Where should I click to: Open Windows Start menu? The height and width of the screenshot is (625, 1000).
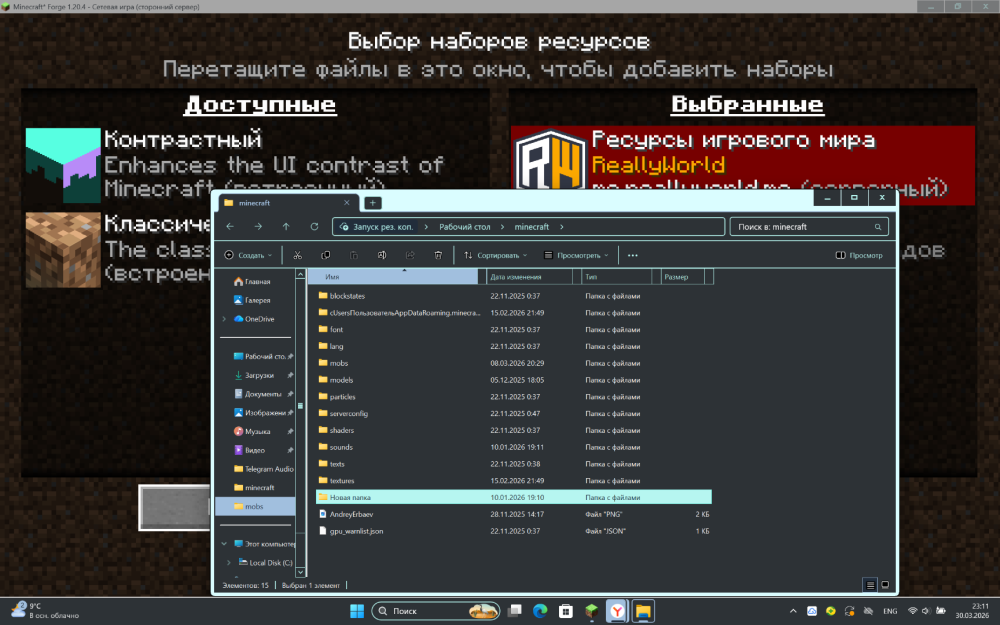[357, 611]
